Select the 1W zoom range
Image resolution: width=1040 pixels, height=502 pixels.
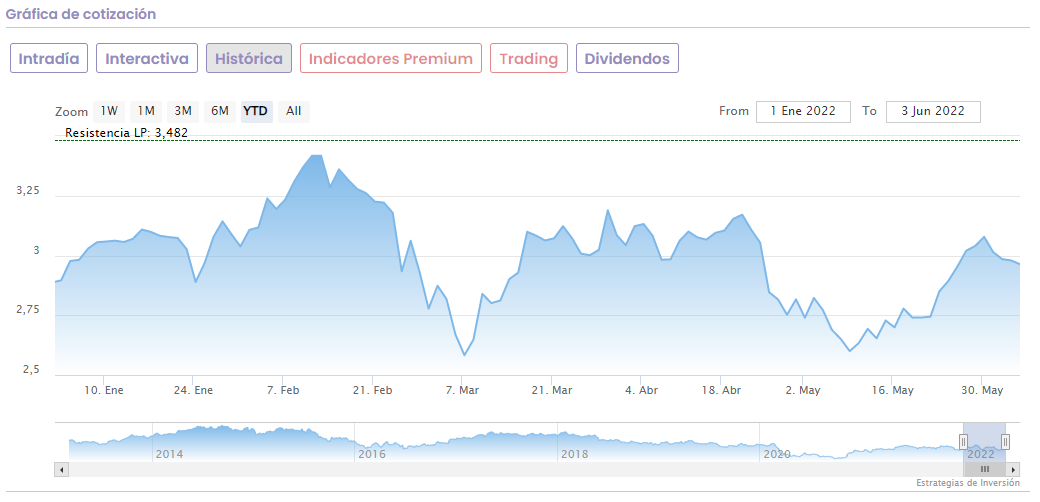[110, 111]
